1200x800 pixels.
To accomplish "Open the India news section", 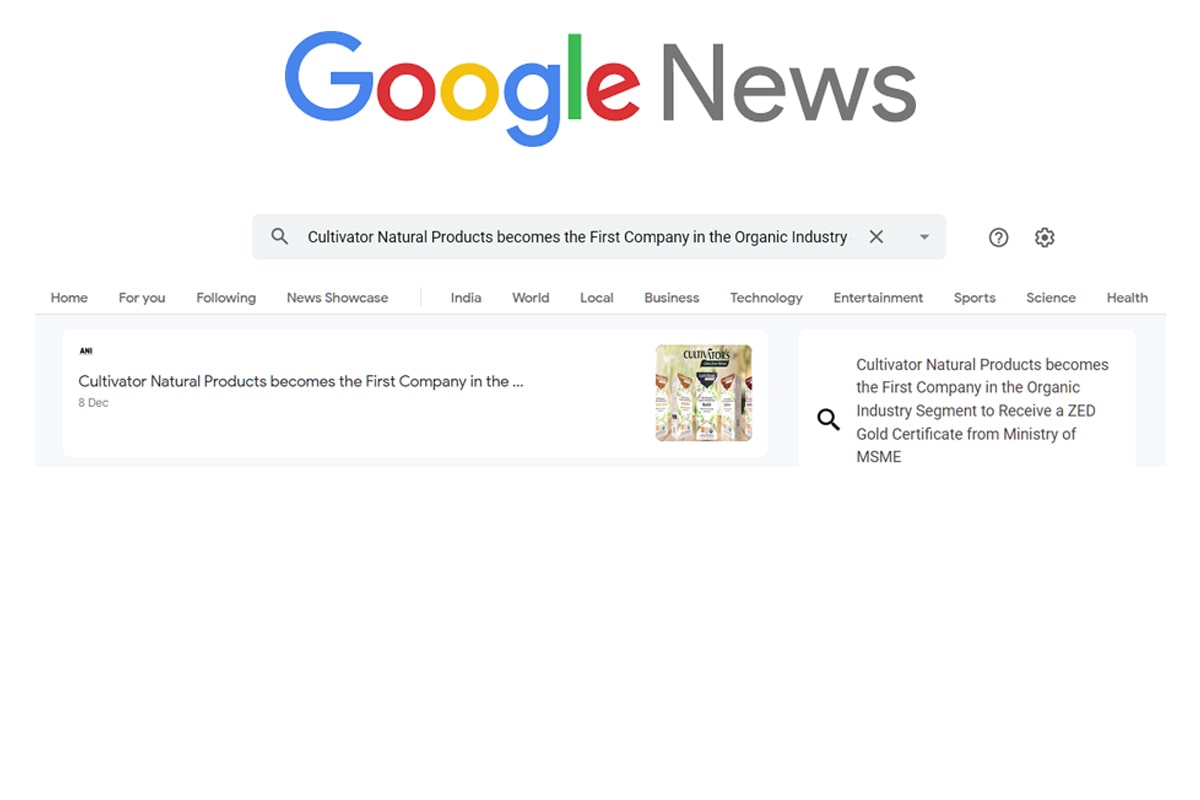I will point(466,297).
